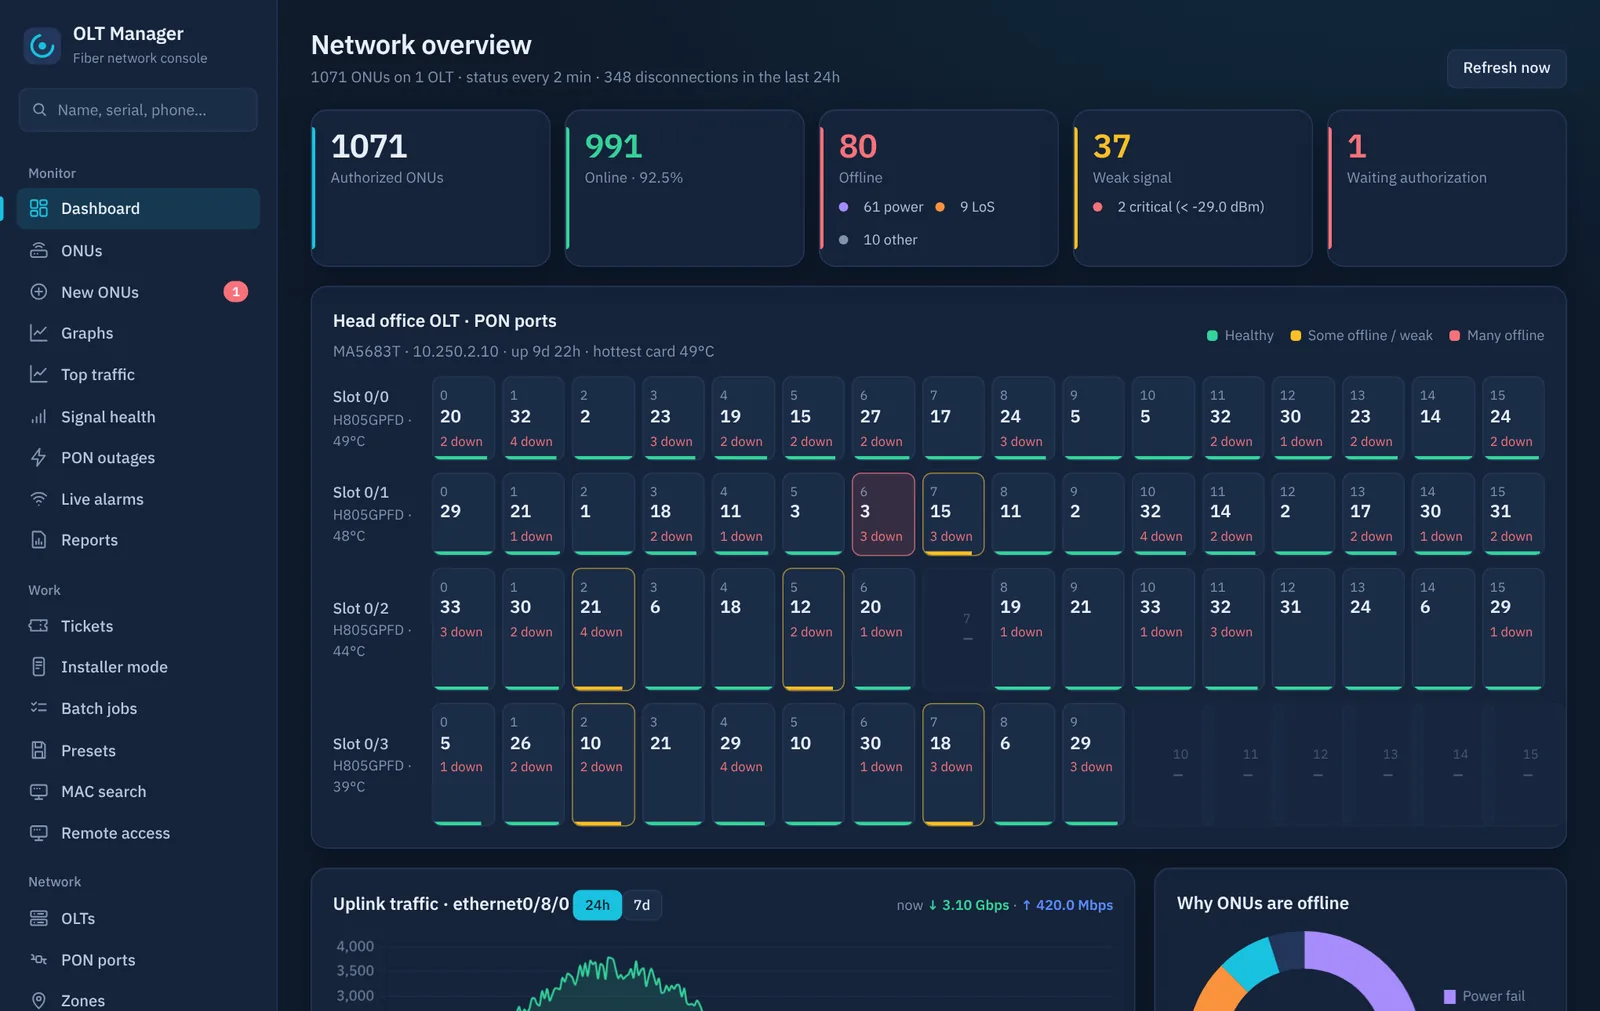Open the Weak signal 37 card
The height and width of the screenshot is (1011, 1600).
point(1192,188)
